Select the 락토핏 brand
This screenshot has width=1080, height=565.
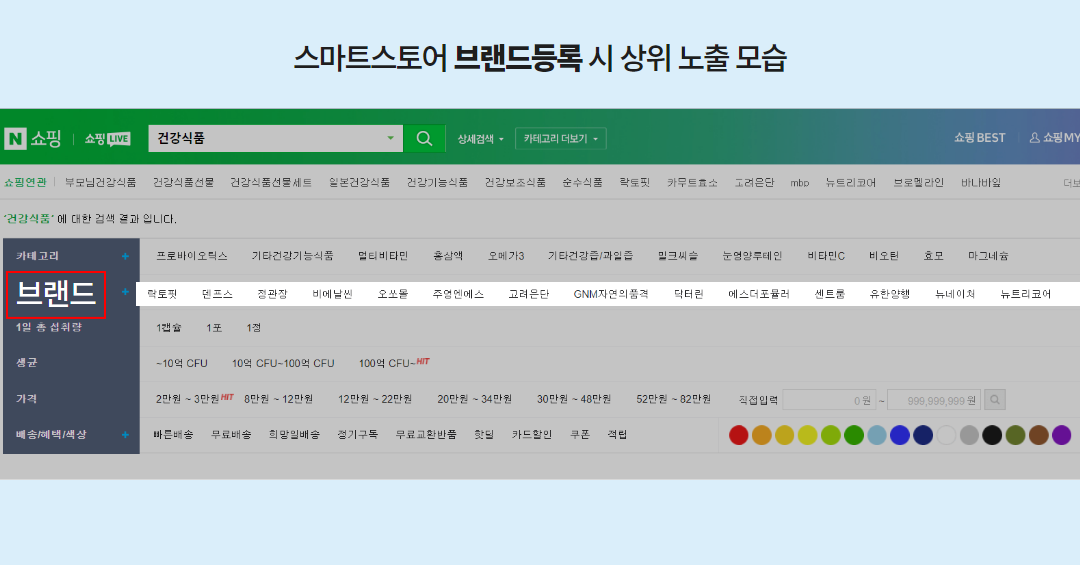(163, 294)
